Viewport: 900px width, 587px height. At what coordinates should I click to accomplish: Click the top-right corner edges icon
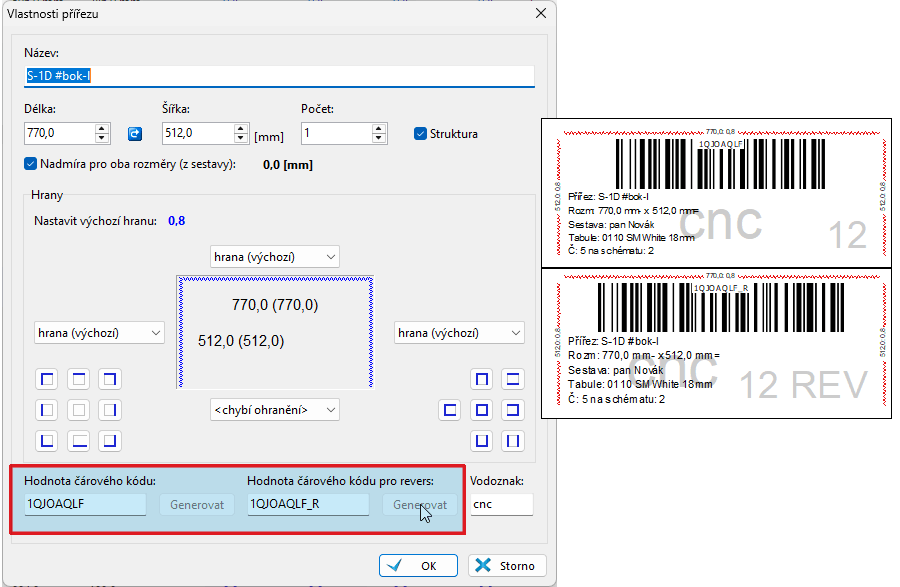(110, 379)
